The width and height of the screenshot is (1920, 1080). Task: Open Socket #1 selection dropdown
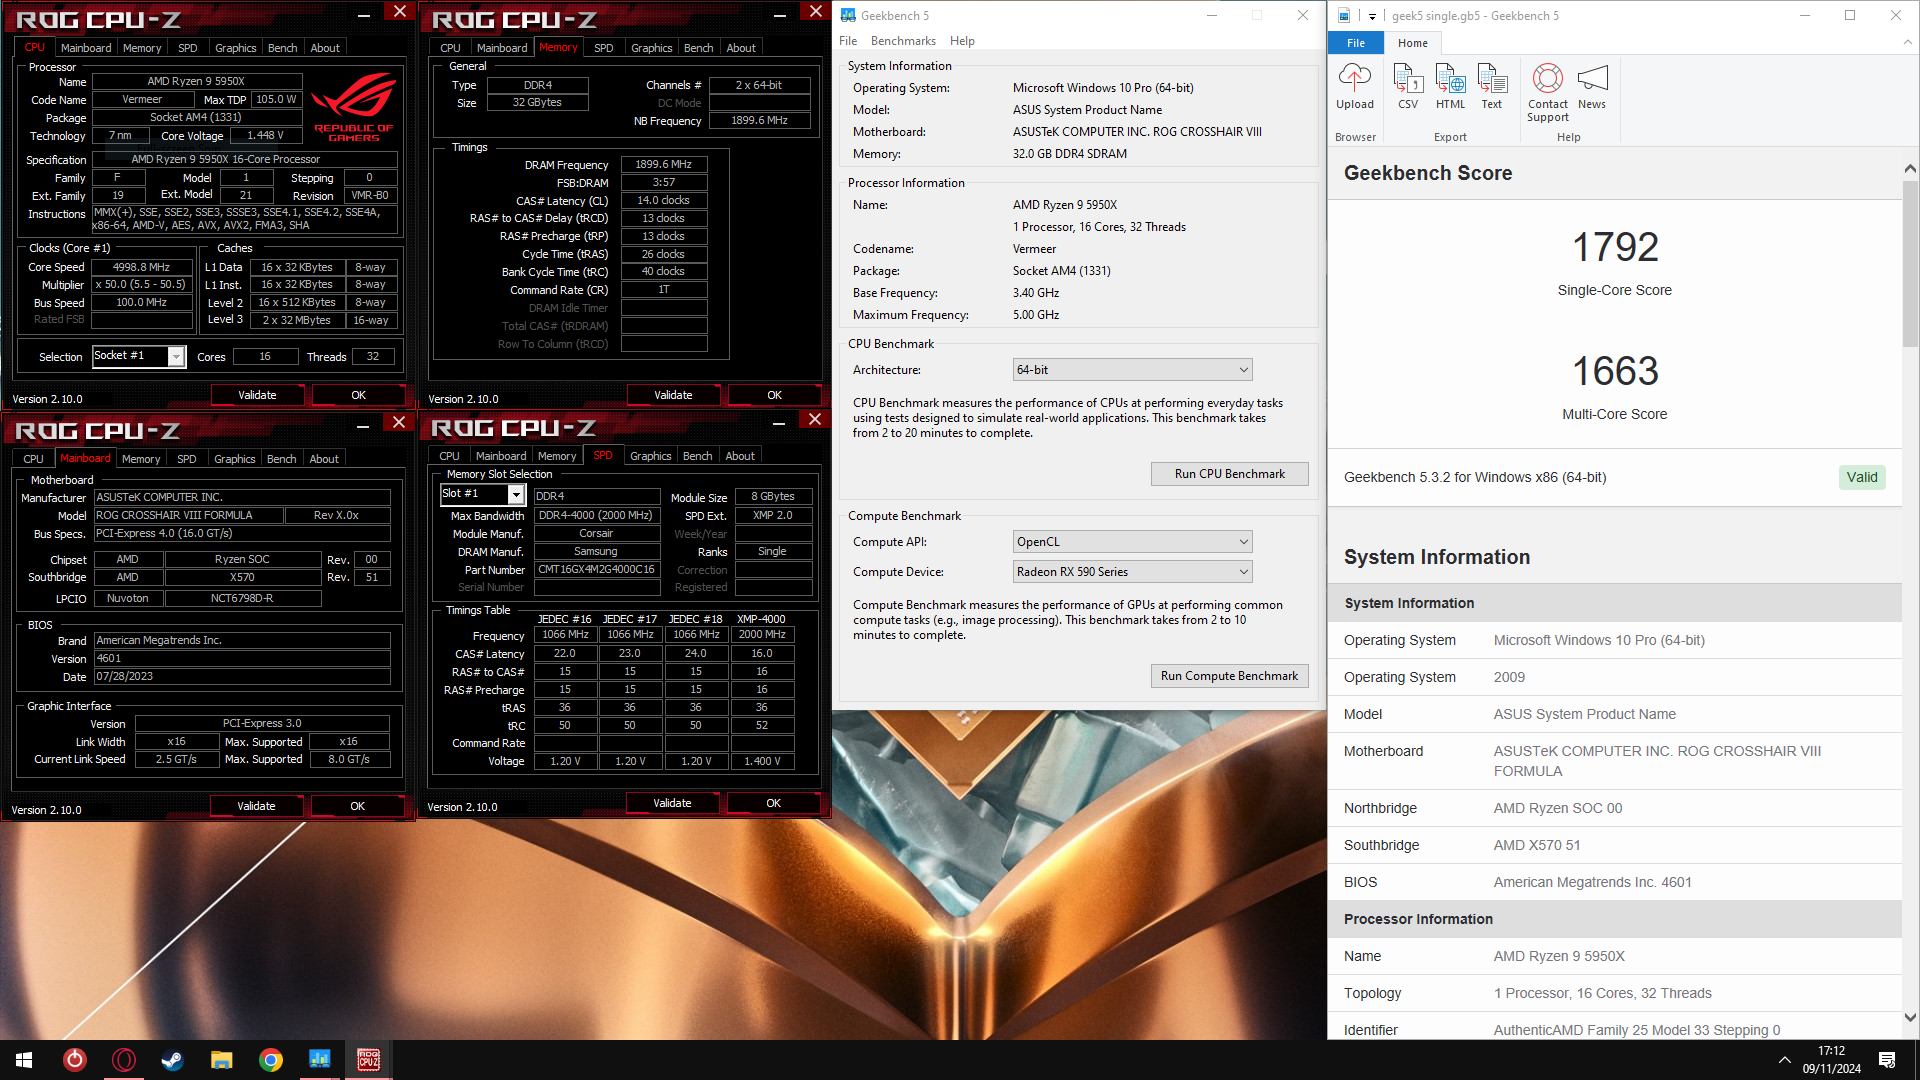tap(139, 356)
